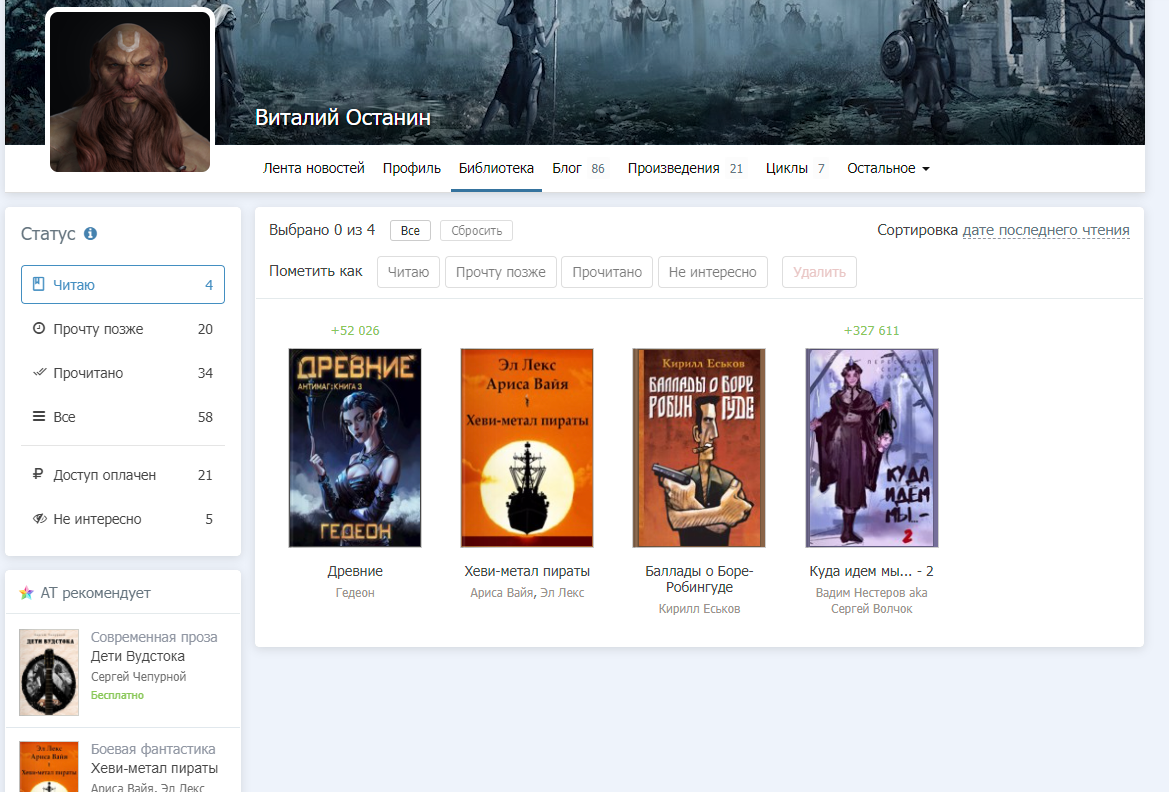Click the info icon next to Статус
The height and width of the screenshot is (792, 1169).
click(x=90, y=234)
